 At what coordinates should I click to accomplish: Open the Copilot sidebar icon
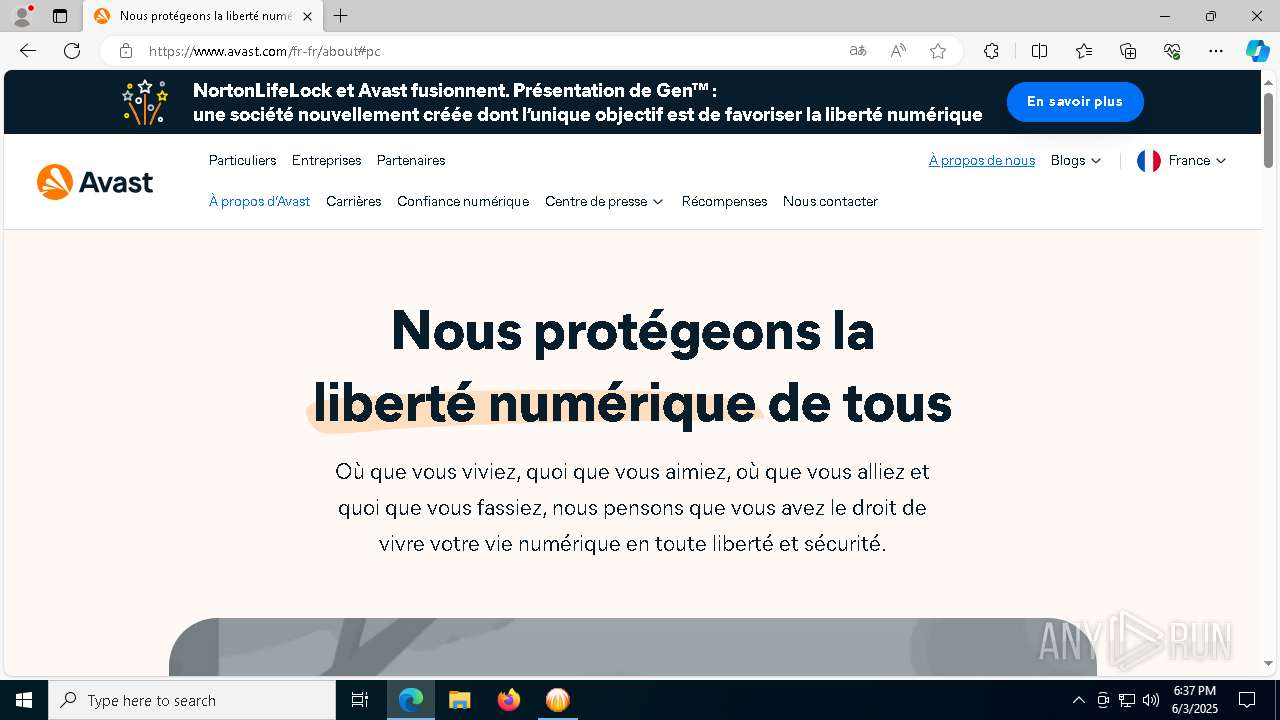coord(1257,51)
